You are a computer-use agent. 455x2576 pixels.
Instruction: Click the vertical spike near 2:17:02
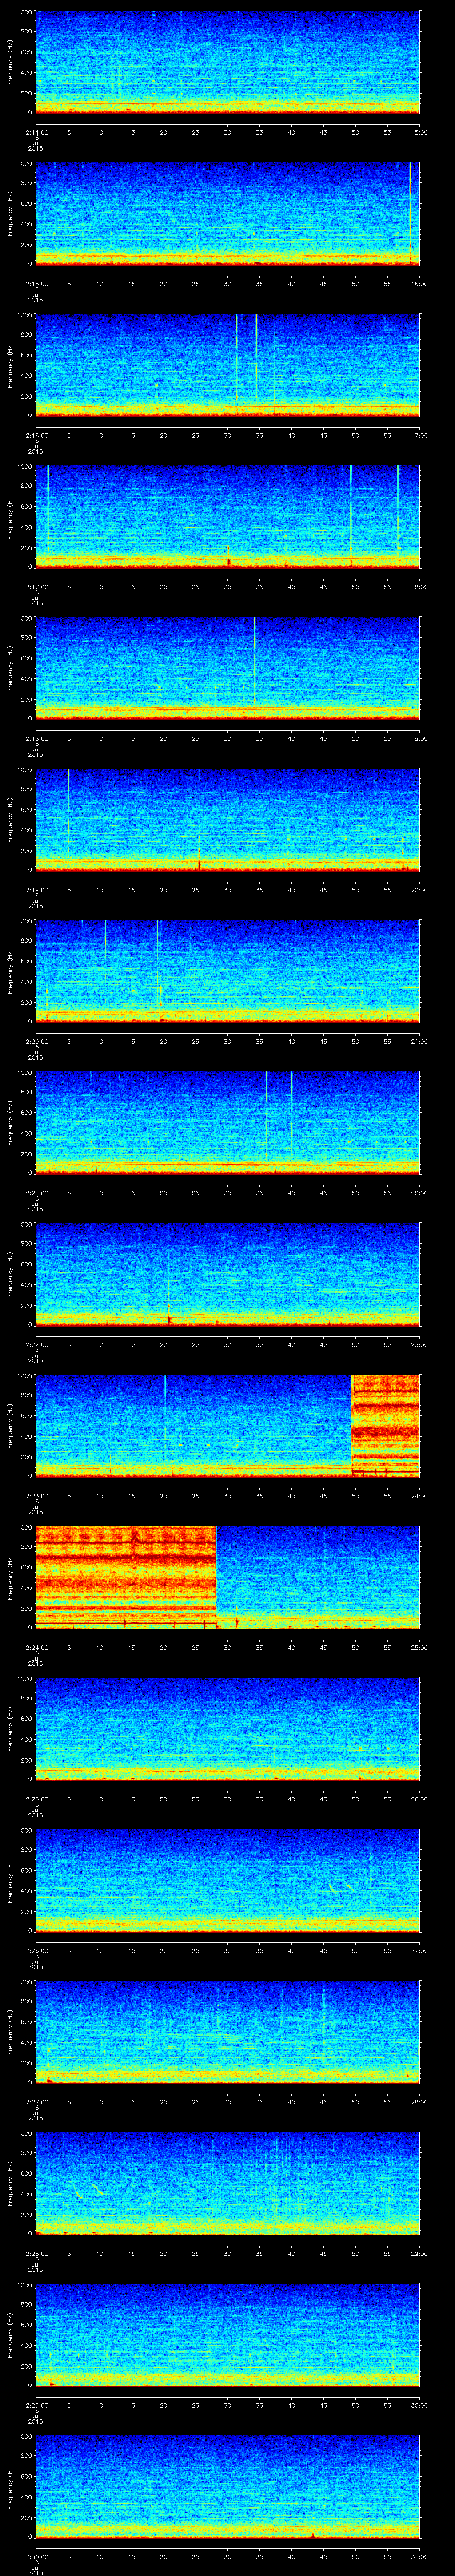point(48,510)
